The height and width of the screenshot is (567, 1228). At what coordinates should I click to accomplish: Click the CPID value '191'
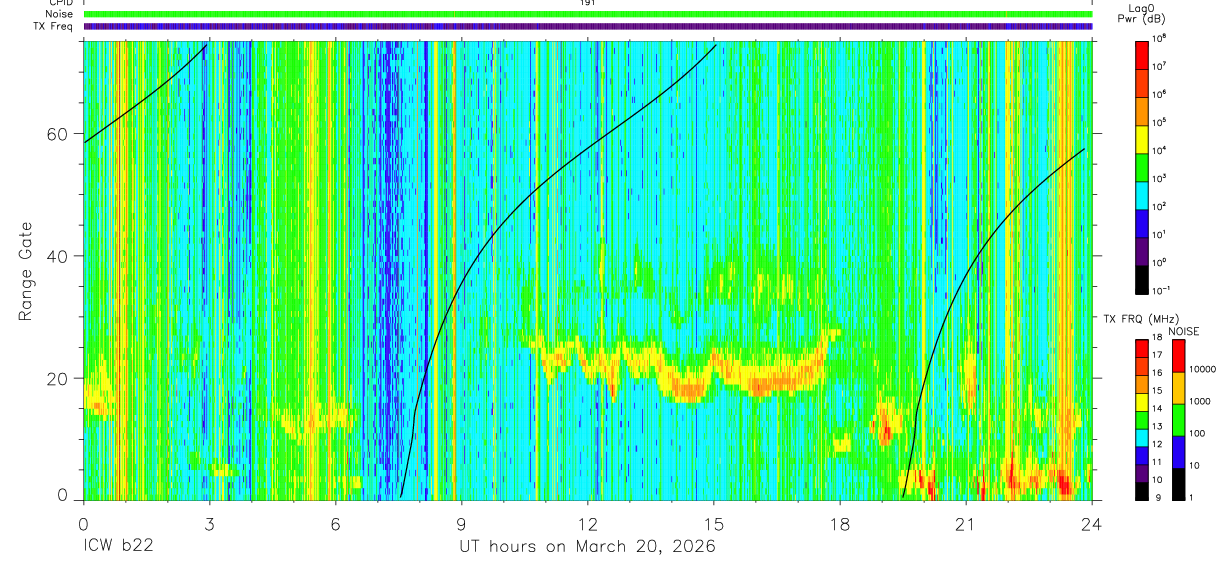tap(587, 3)
